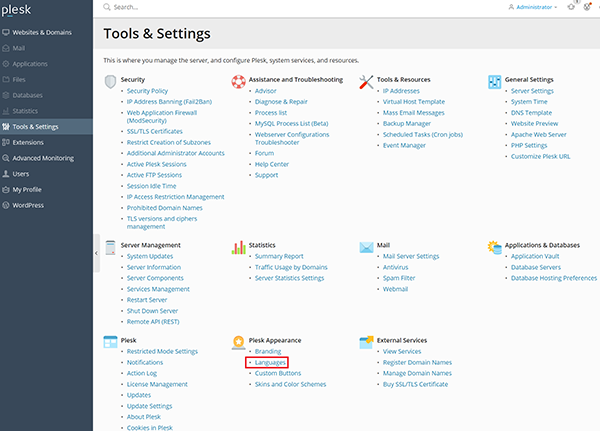Open the Summary Report link
The width and height of the screenshot is (600, 431).
coord(279,256)
